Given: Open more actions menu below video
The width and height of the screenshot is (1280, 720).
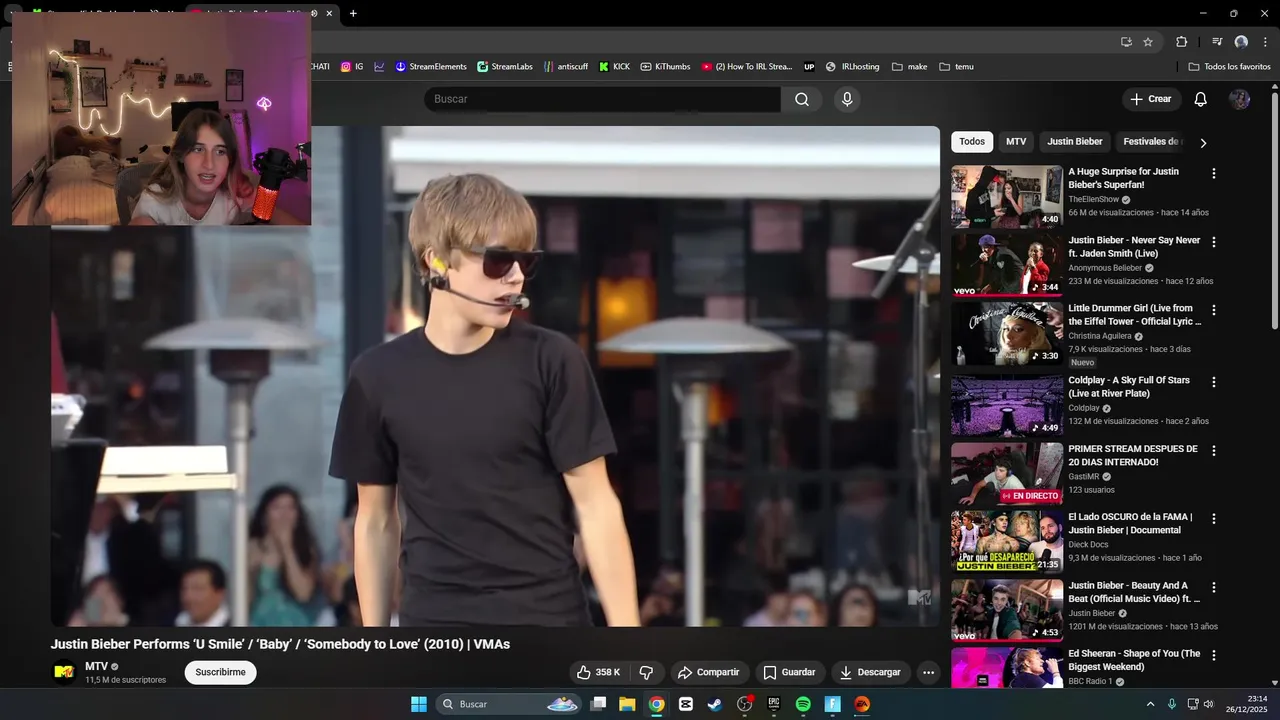Looking at the screenshot, I should click(x=928, y=672).
